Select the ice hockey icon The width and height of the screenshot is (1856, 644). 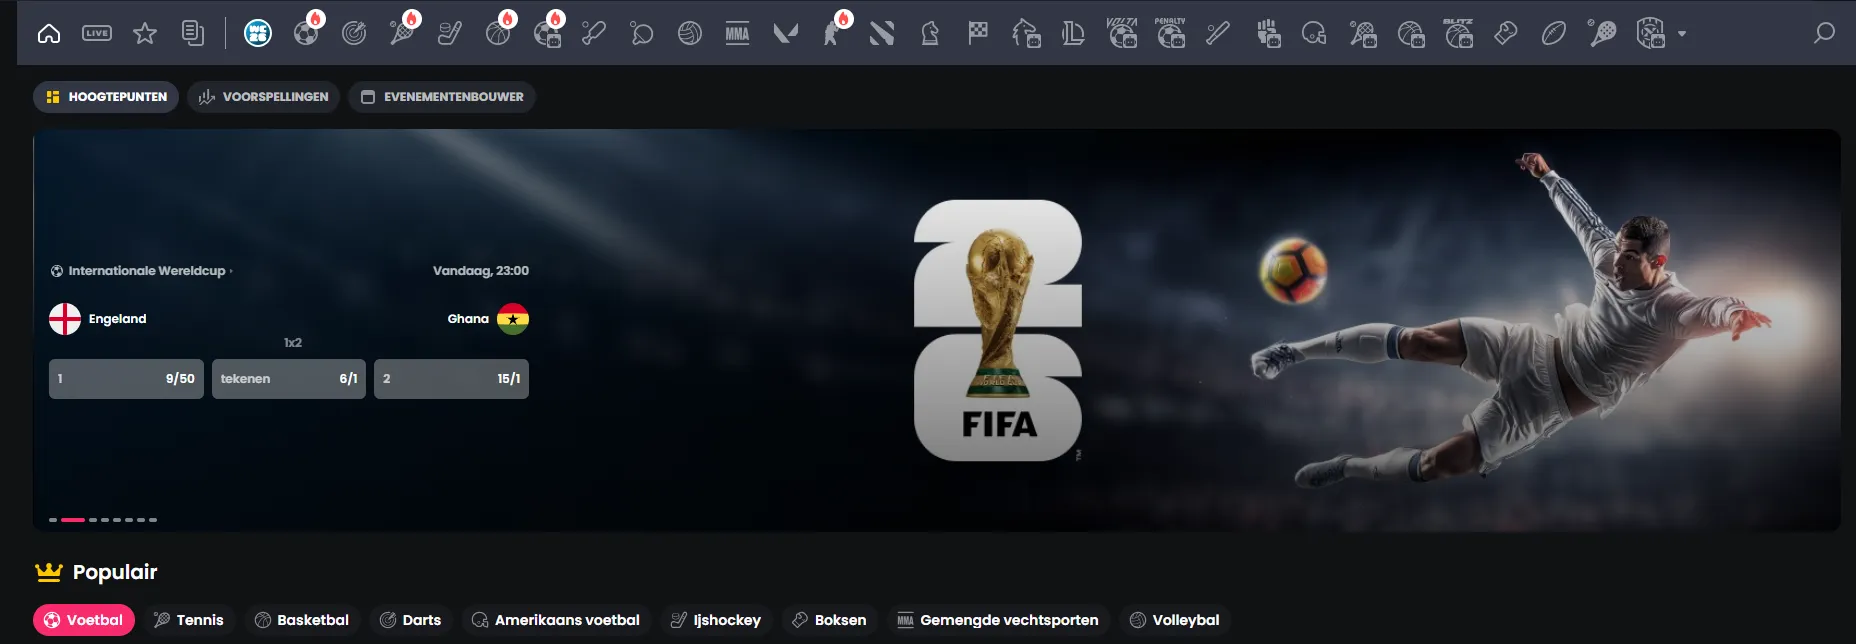450,33
